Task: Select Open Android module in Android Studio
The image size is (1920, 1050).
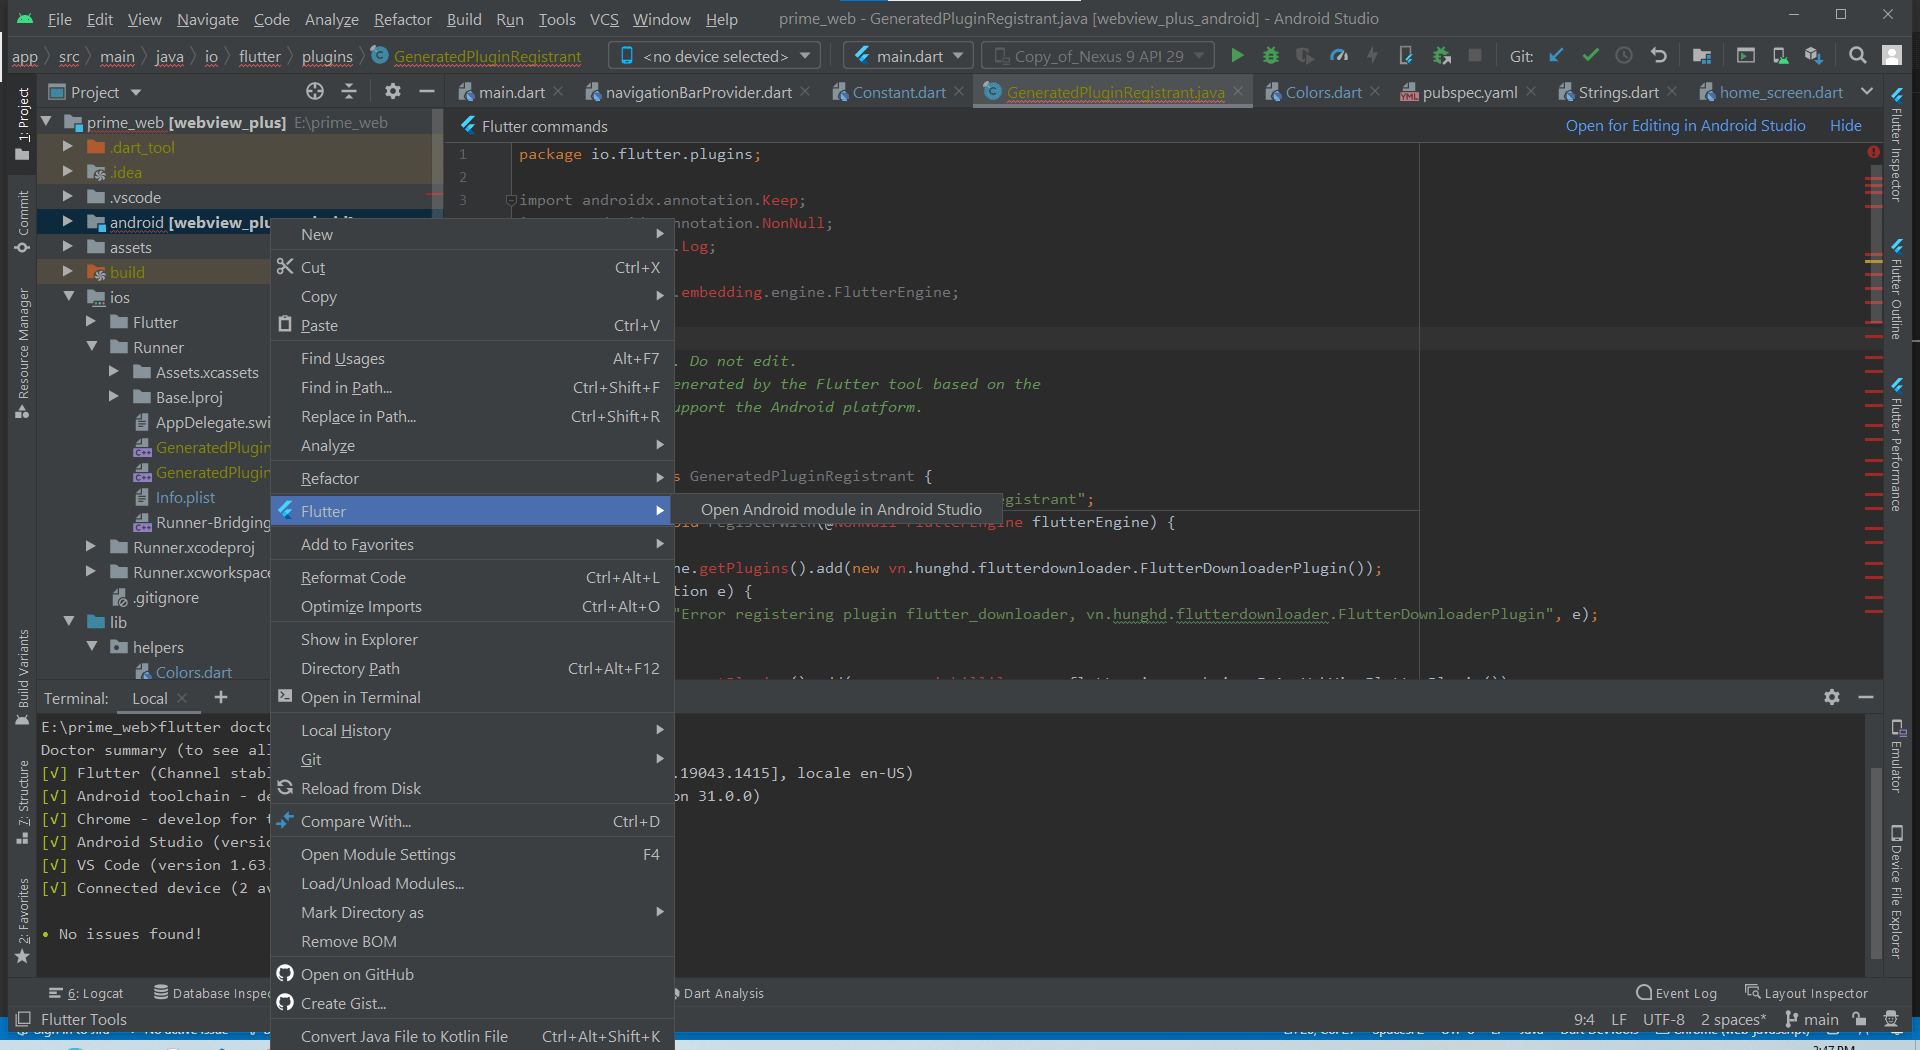Action: [x=840, y=510]
